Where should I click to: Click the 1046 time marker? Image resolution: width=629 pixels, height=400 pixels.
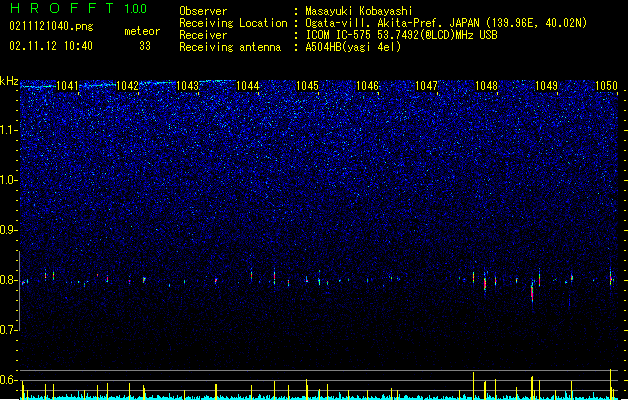pyautogui.click(x=367, y=86)
